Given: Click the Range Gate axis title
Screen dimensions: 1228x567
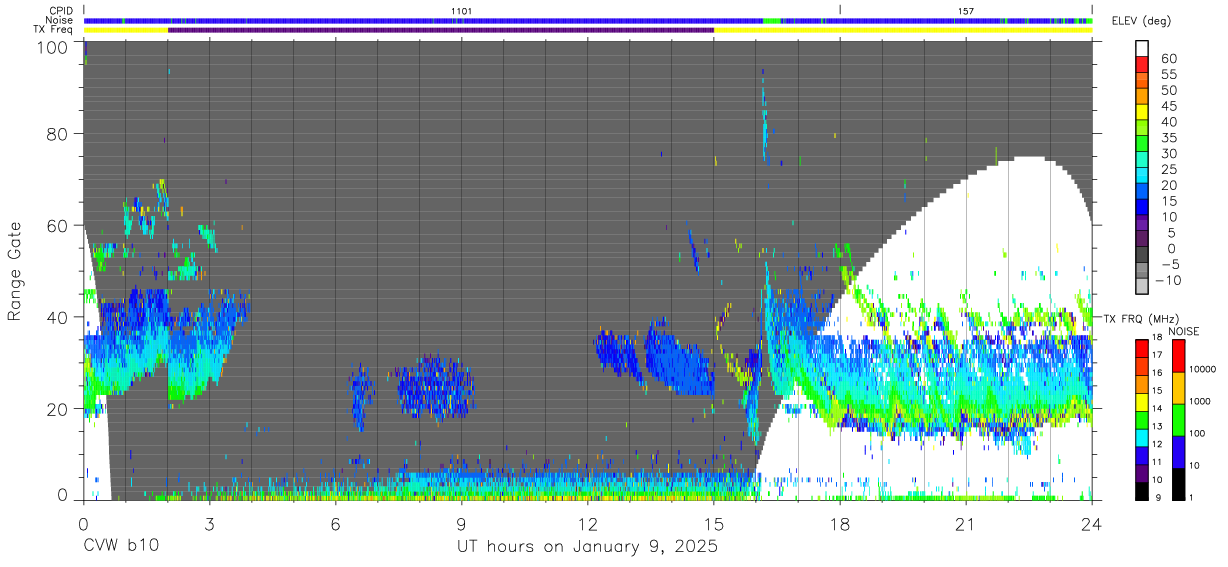Looking at the screenshot, I should pyautogui.click(x=15, y=270).
